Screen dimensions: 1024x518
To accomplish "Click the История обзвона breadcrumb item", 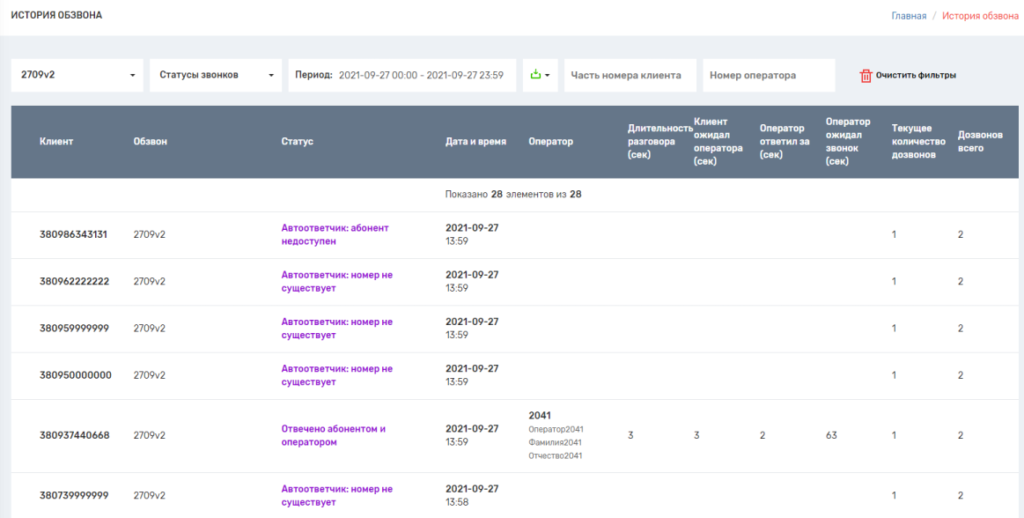I will 980,16.
